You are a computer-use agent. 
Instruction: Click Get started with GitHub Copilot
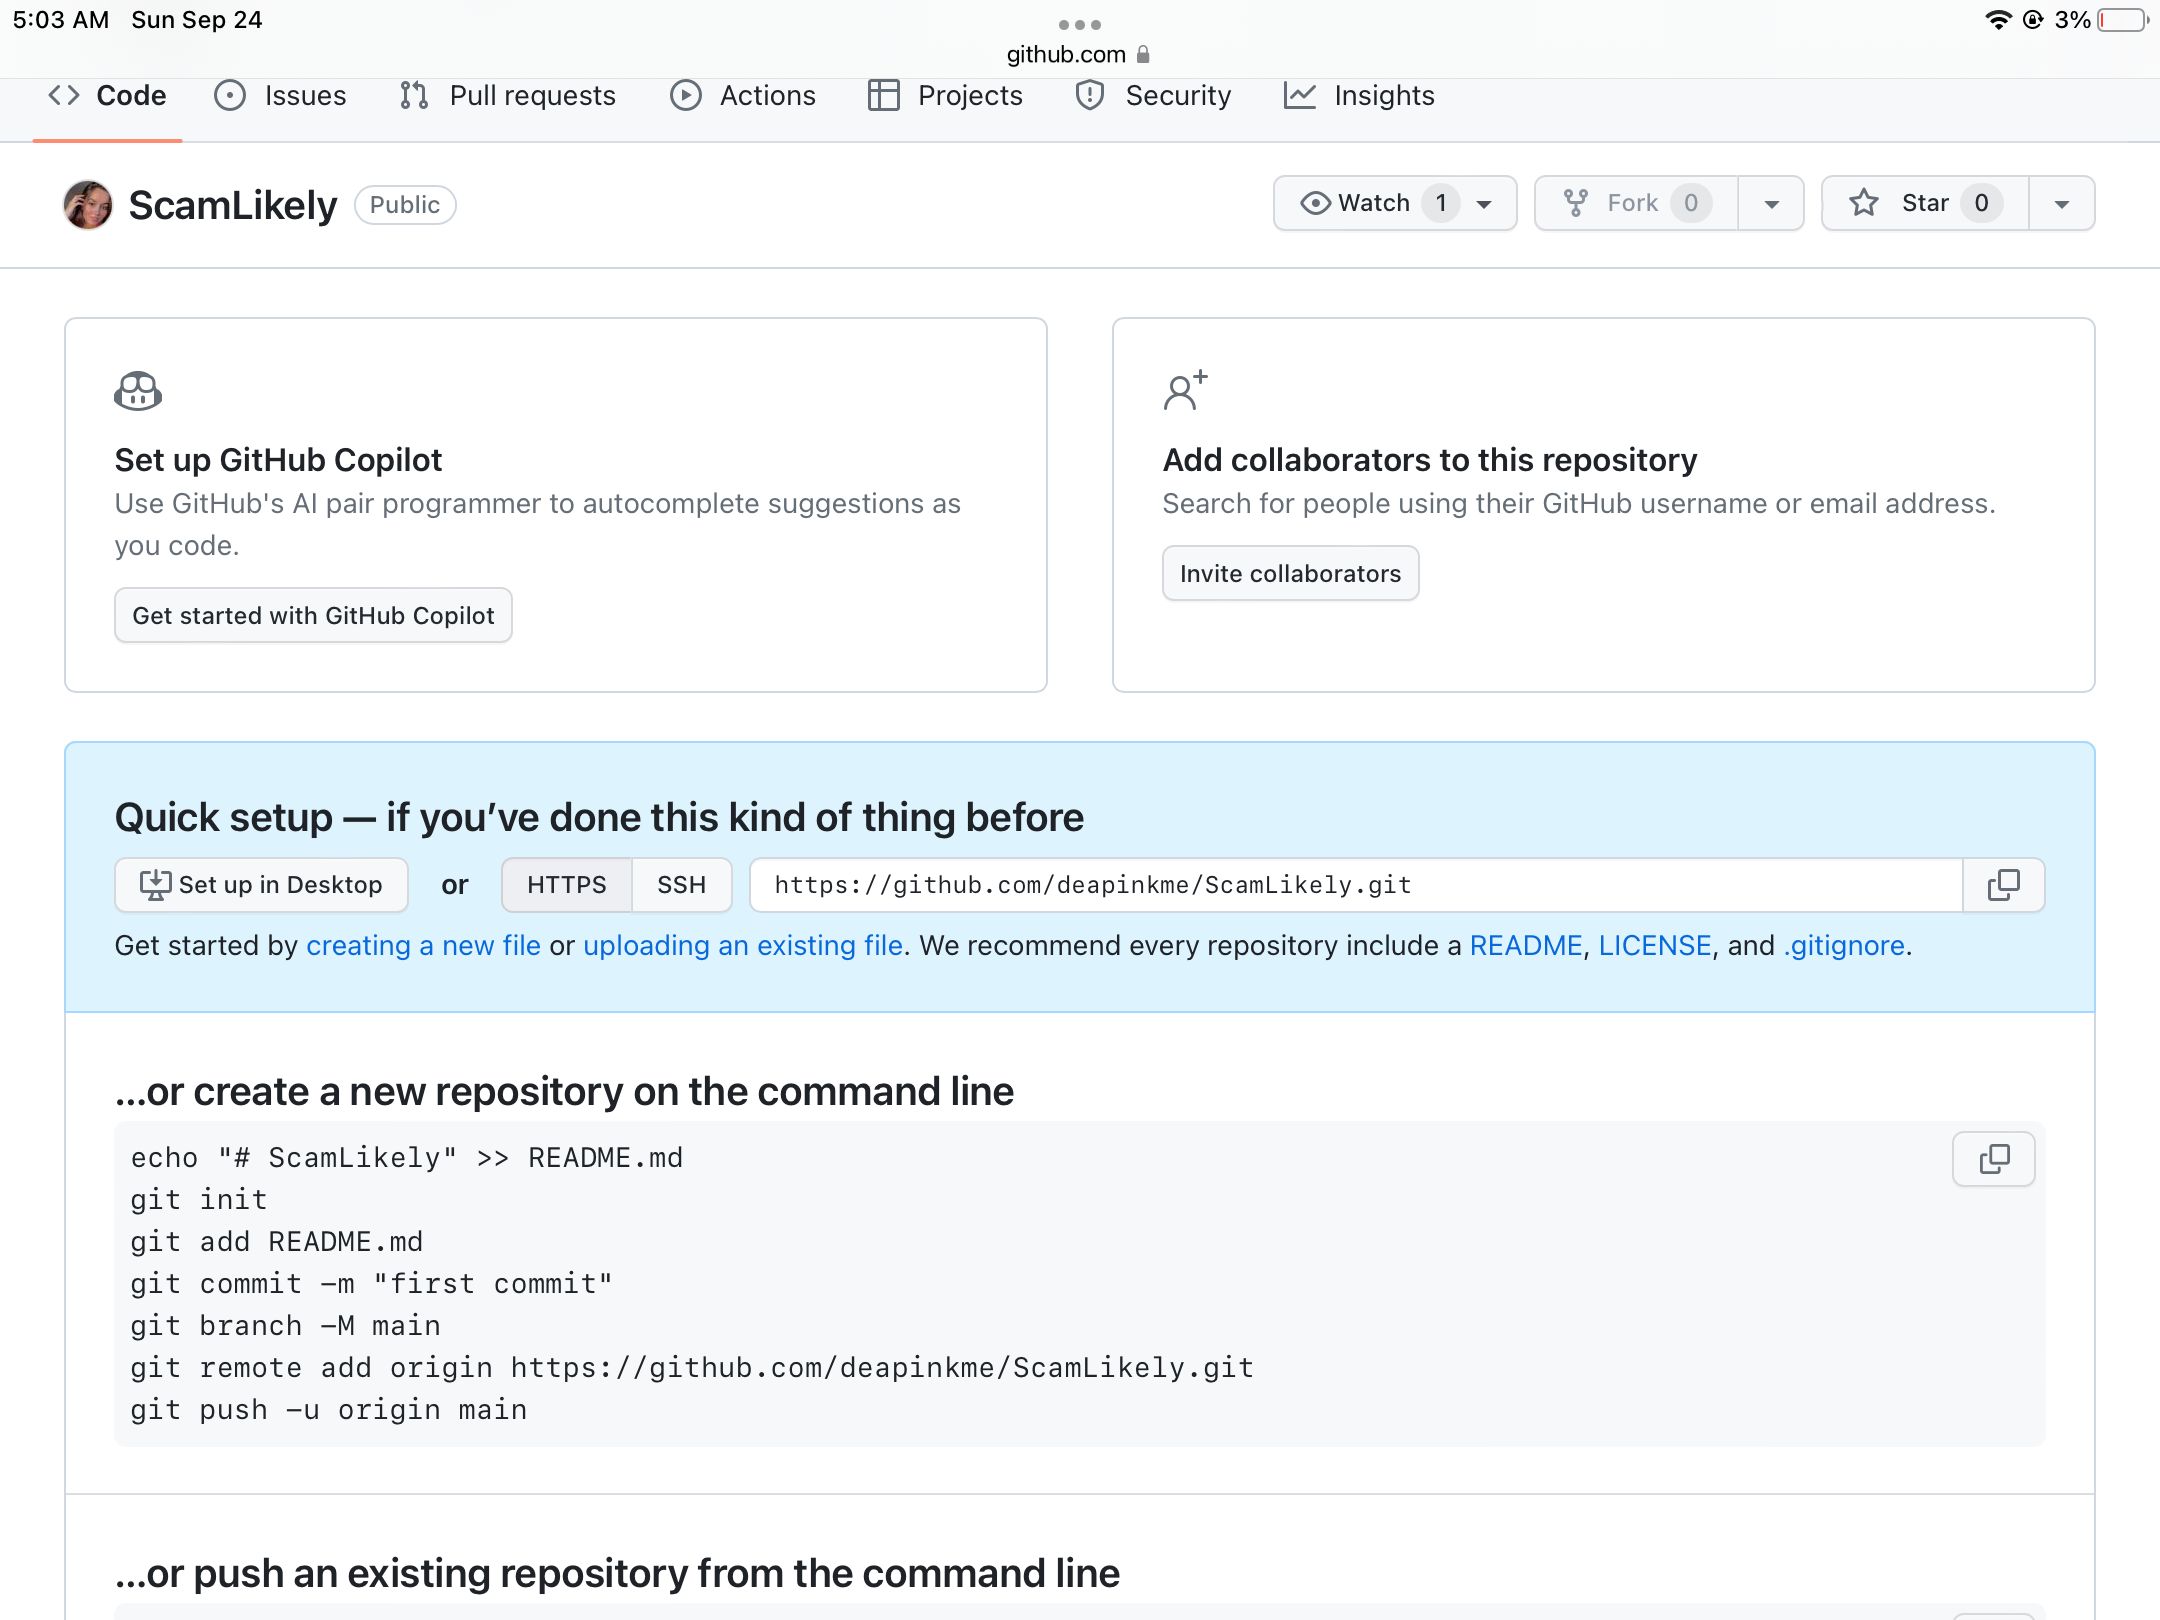tap(313, 615)
